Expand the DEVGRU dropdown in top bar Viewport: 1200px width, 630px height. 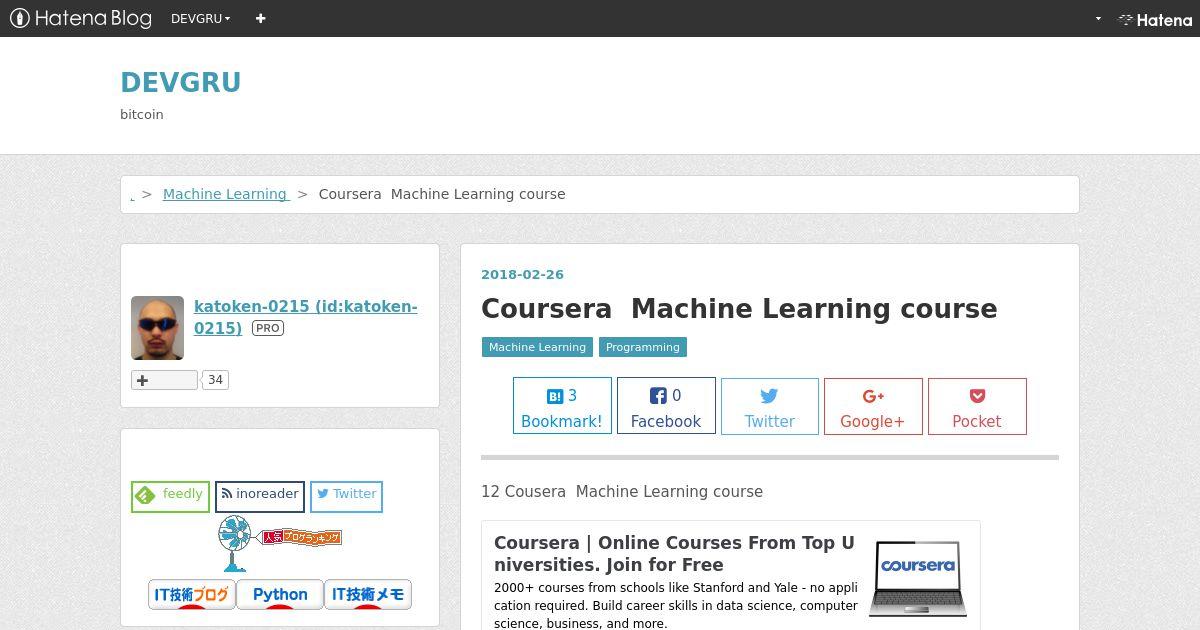201,18
